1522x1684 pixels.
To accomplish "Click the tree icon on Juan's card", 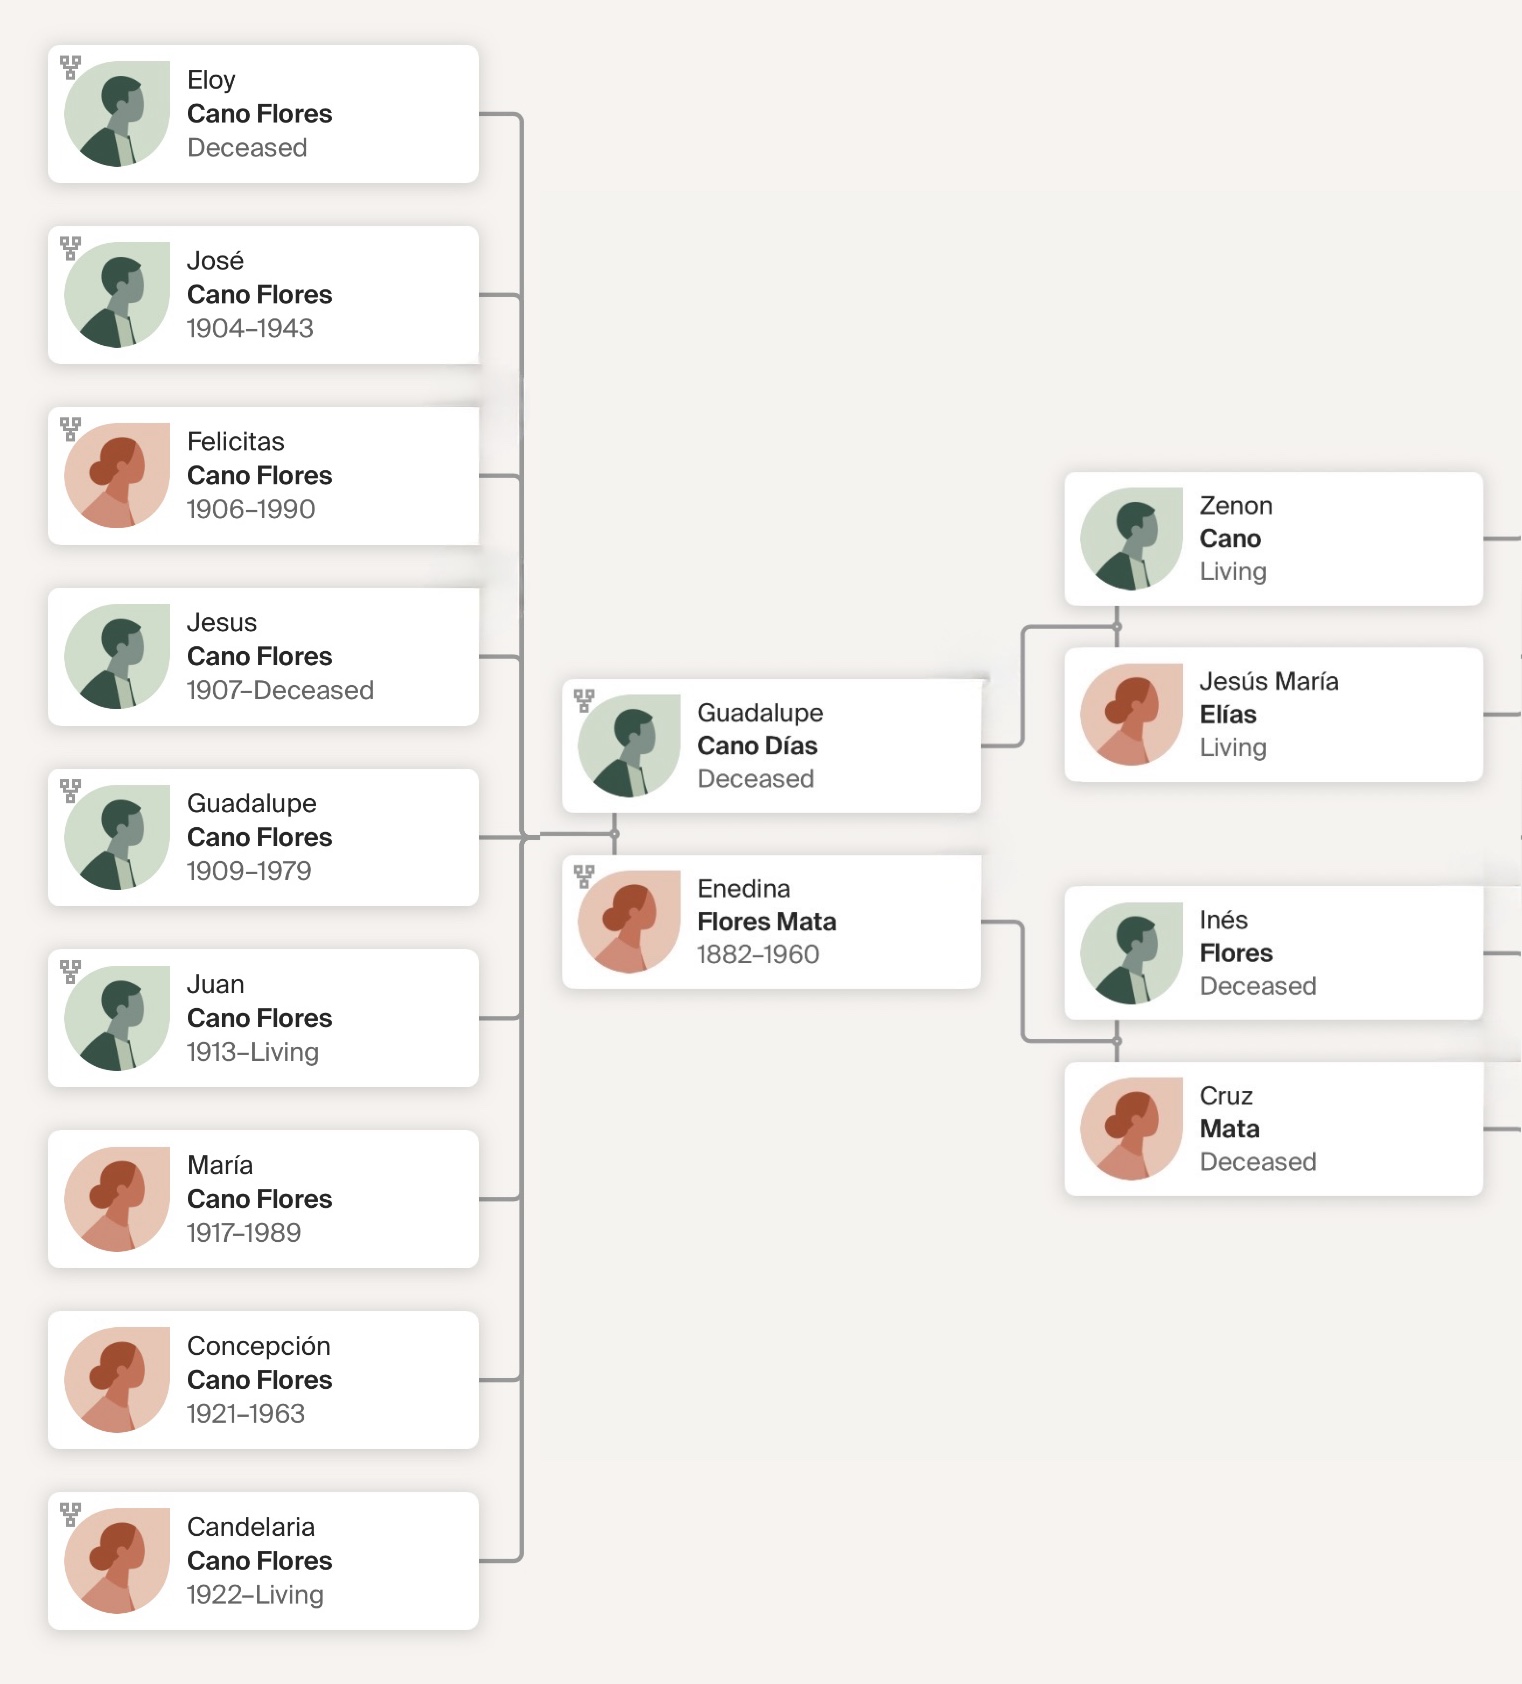I will 70,971.
